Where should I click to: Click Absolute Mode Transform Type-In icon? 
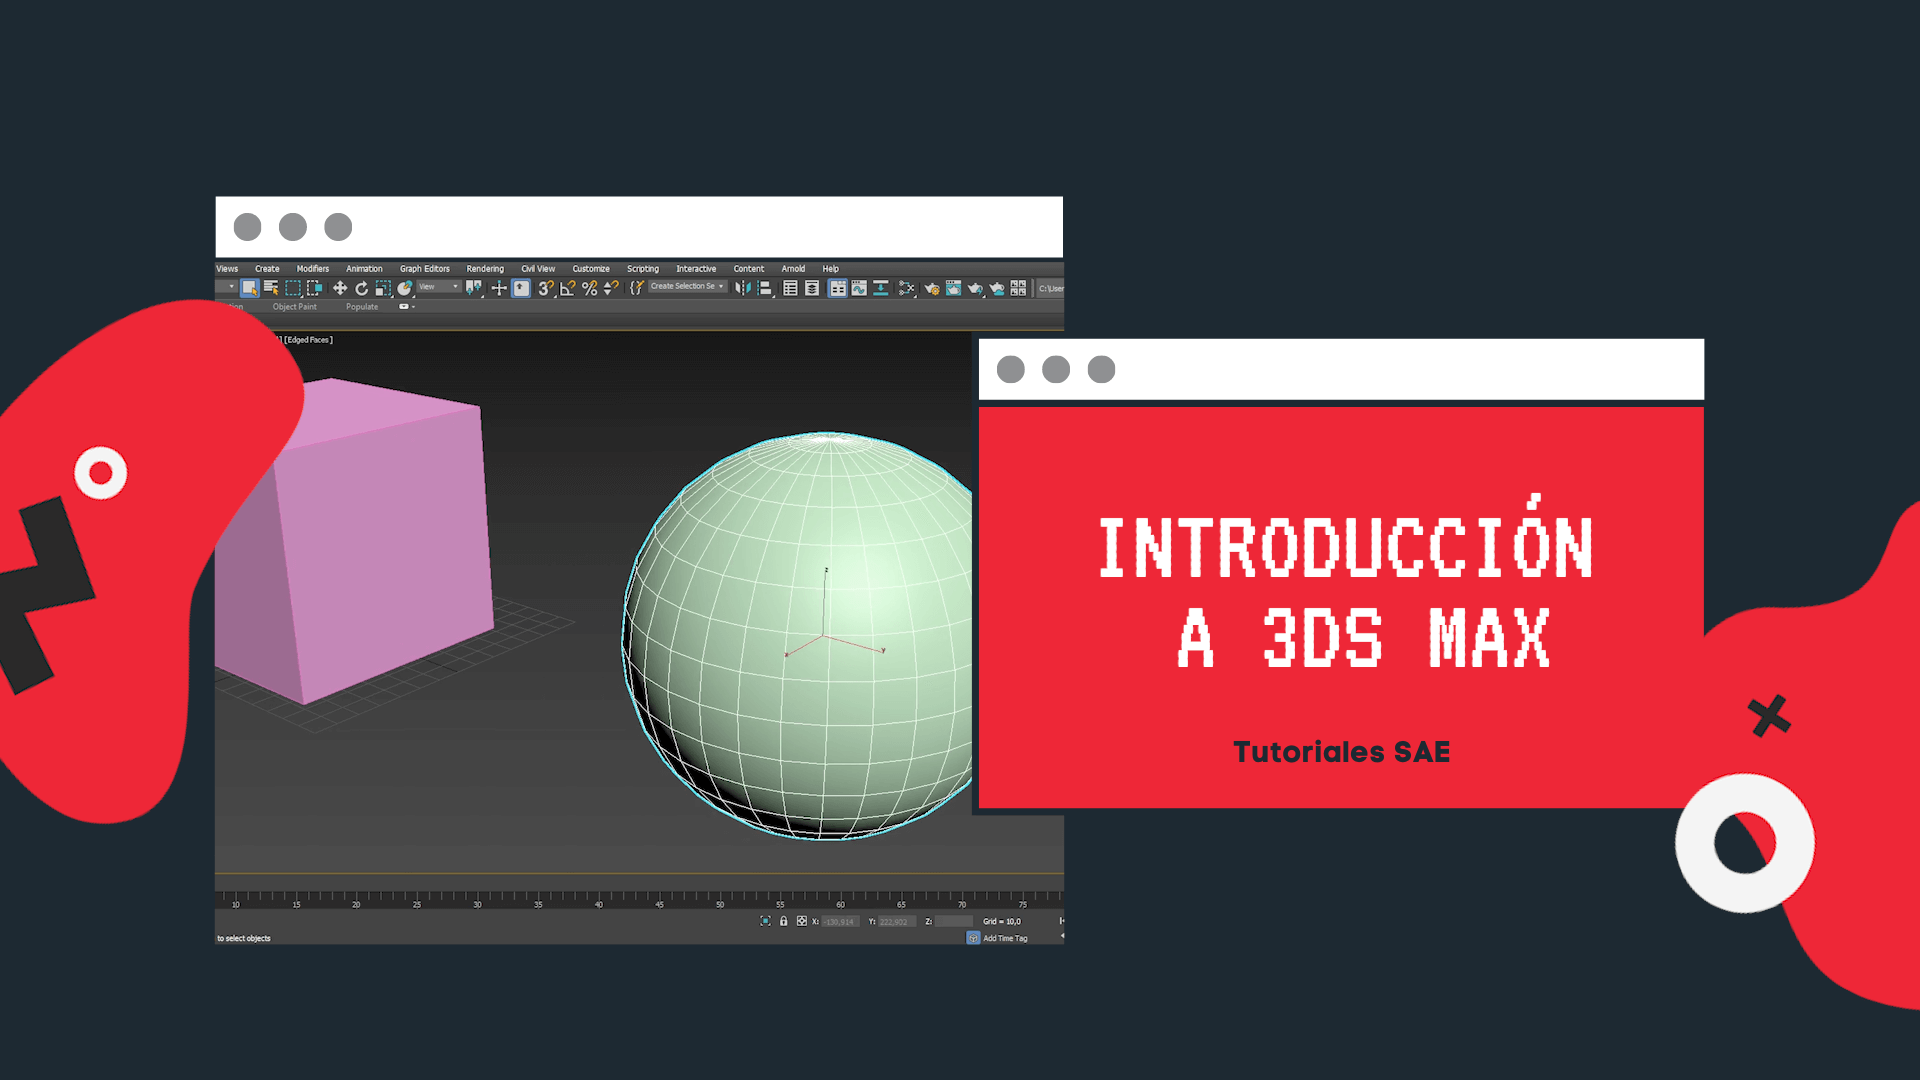click(x=802, y=921)
